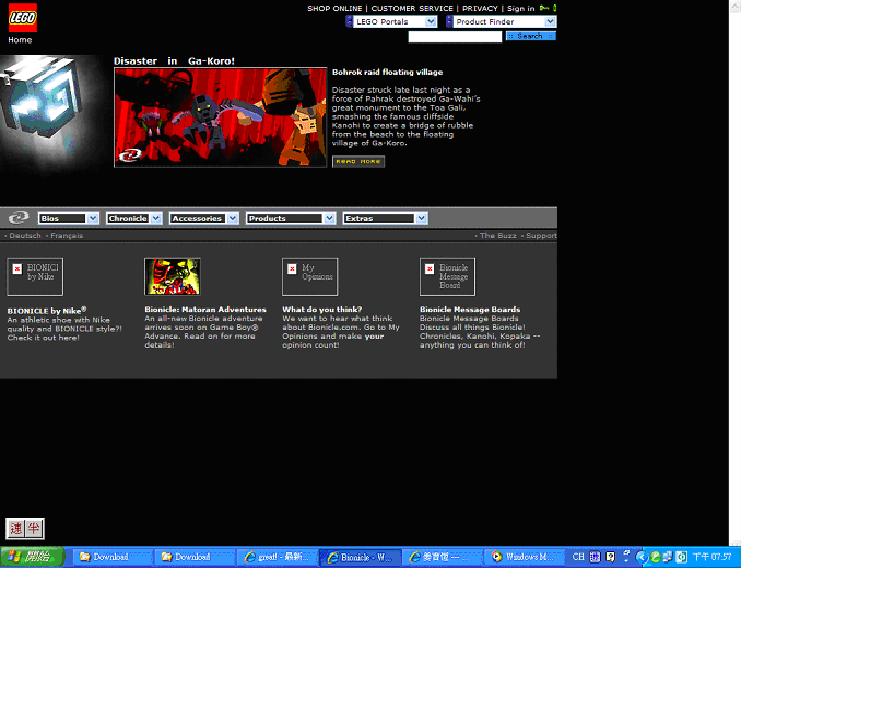Click the taskbar clock showing 07:57
Screen dimensions: 869x716
click(712, 556)
